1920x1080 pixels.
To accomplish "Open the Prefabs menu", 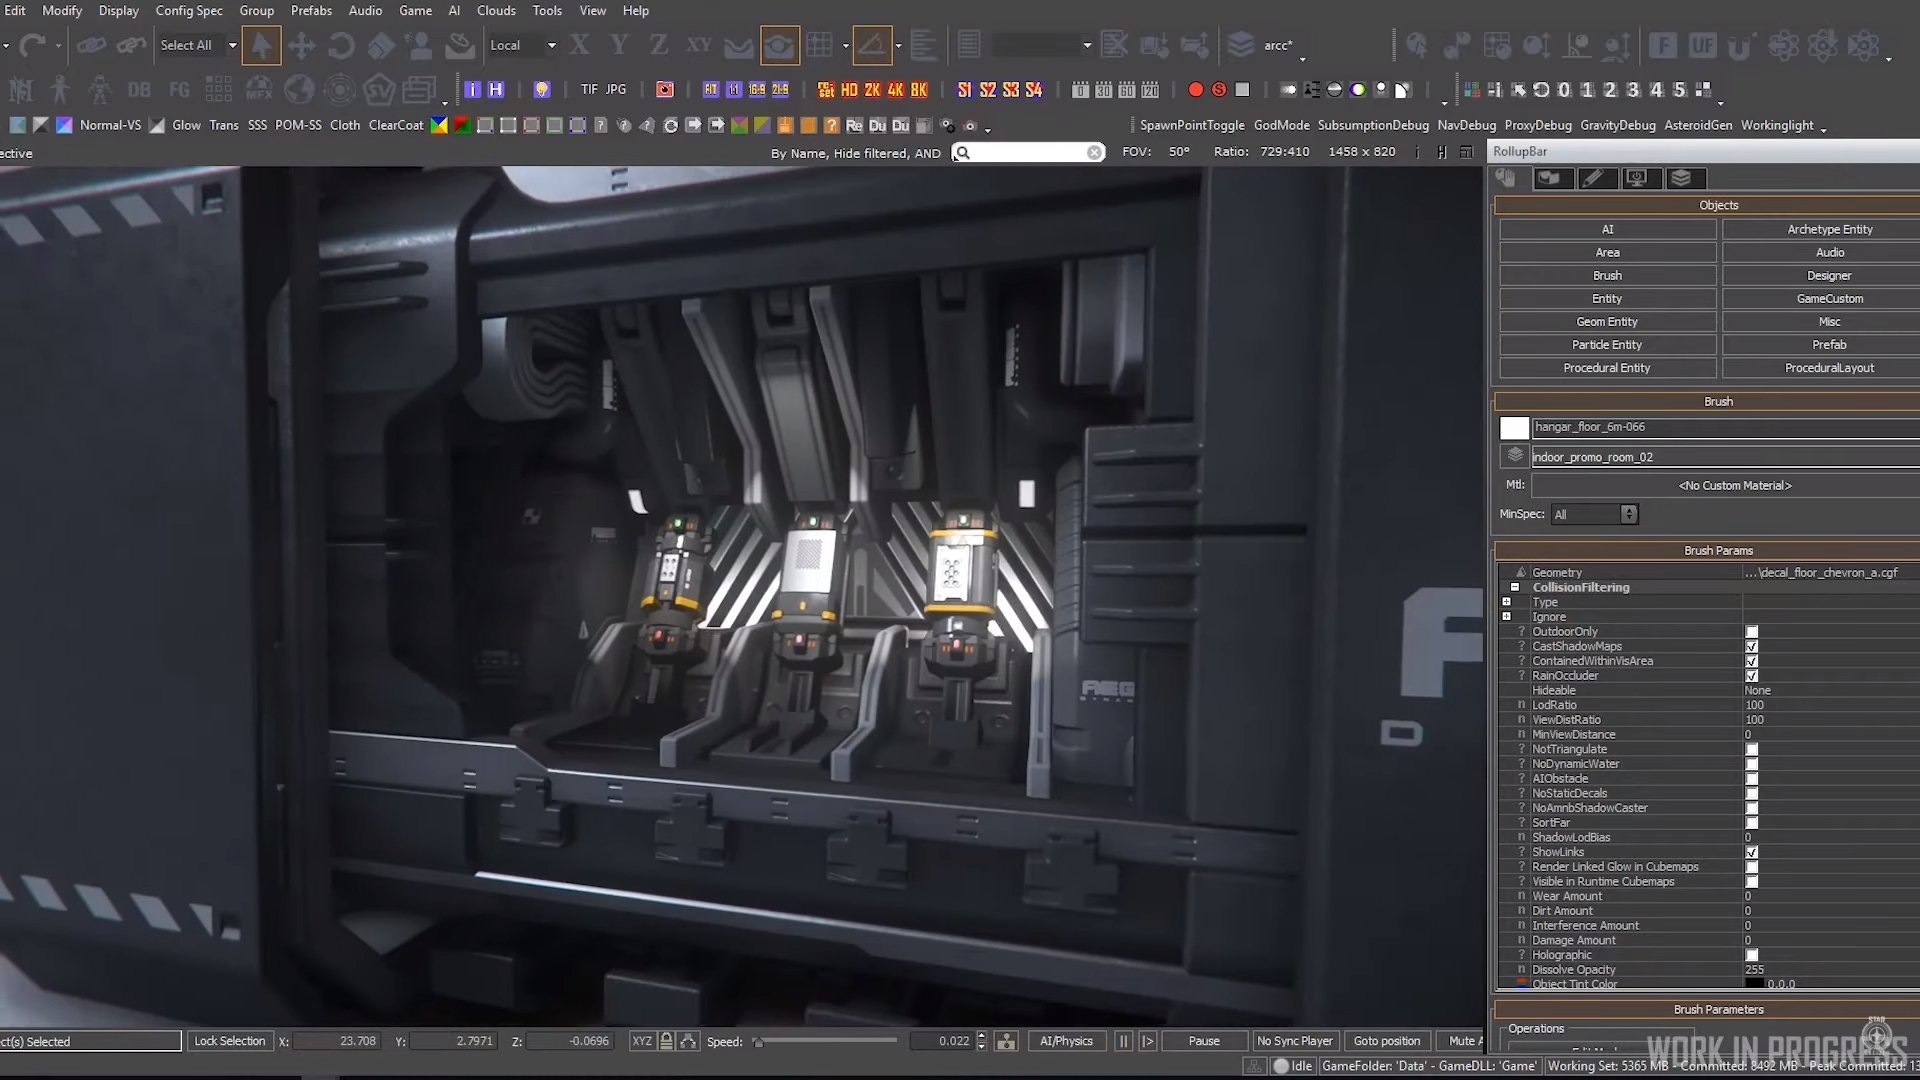I will point(311,10).
